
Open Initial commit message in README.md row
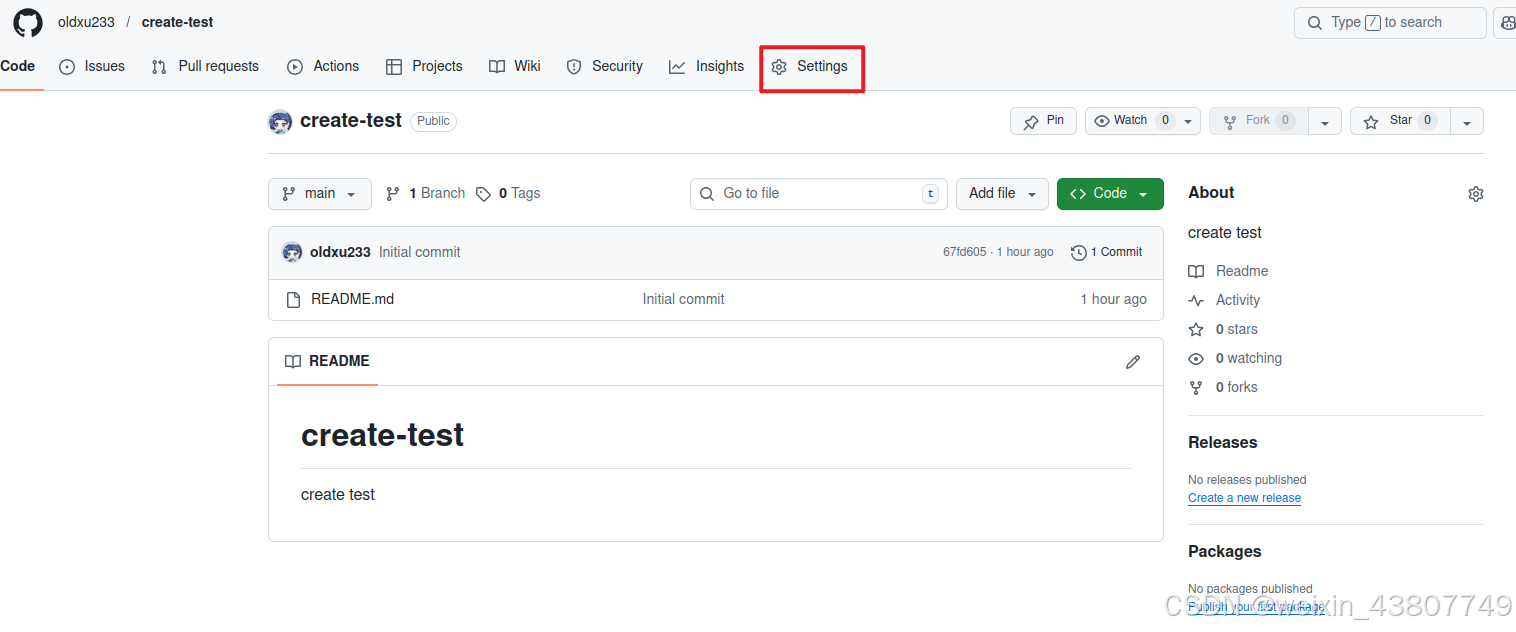coord(683,299)
